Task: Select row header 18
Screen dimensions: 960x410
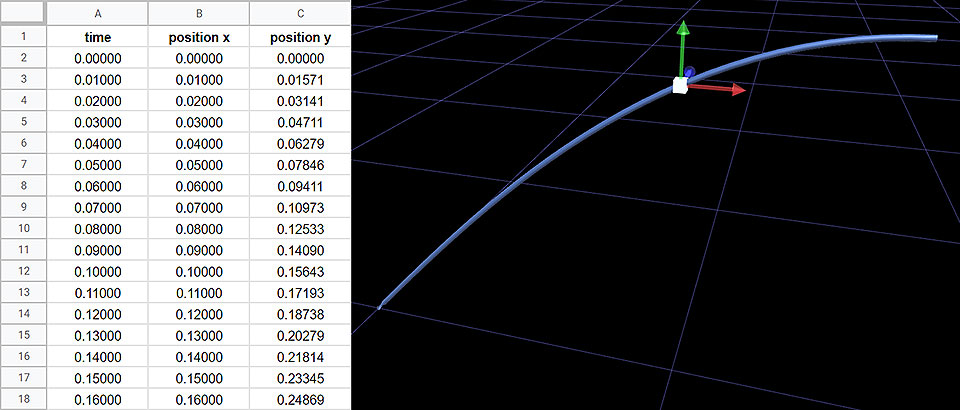Action: tap(23, 399)
